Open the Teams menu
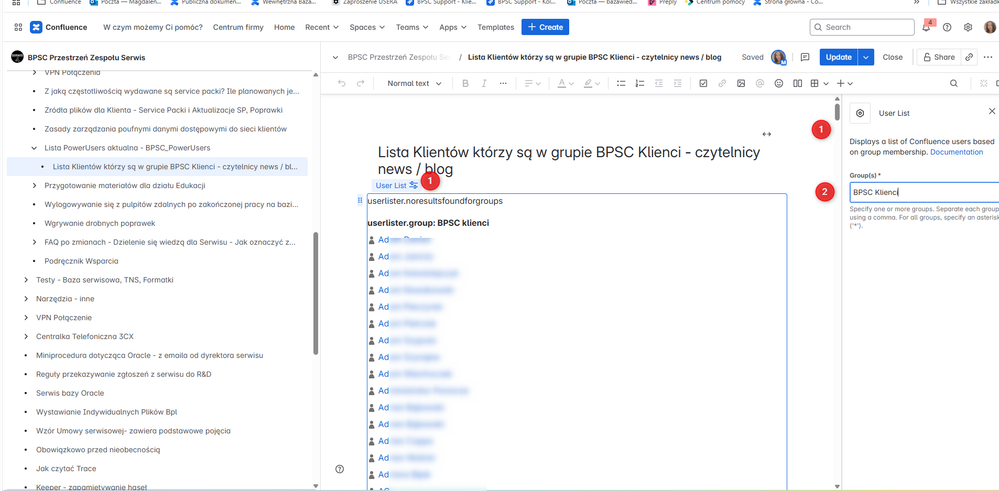Viewport: 999px width, 491px height. pyautogui.click(x=412, y=27)
